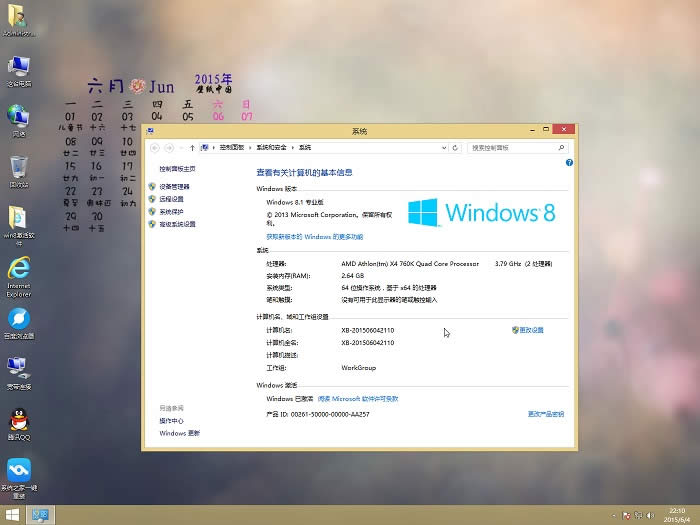Click the 搜索控制面板 search field

pyautogui.click(x=514, y=147)
